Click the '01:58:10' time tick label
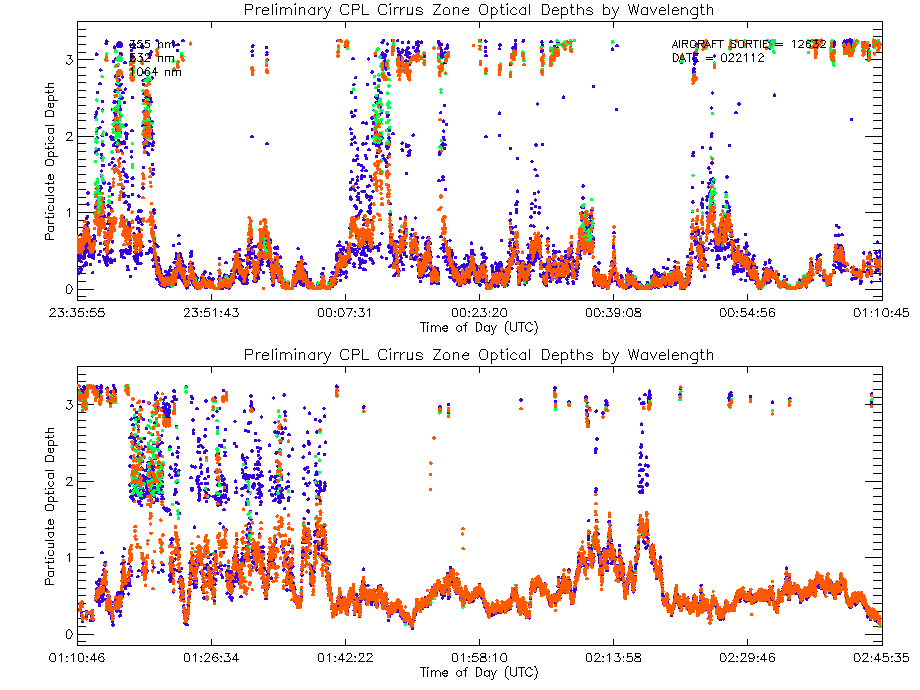Screen dimensions: 920x690 479,658
